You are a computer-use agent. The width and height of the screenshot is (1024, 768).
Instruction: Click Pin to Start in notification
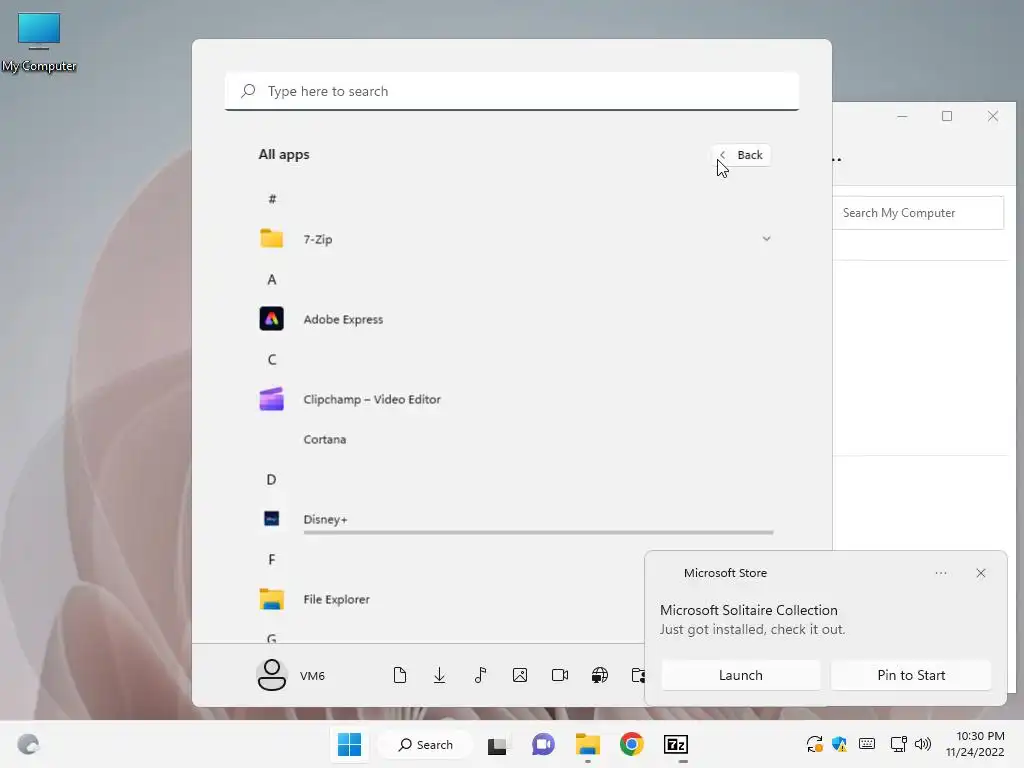911,675
